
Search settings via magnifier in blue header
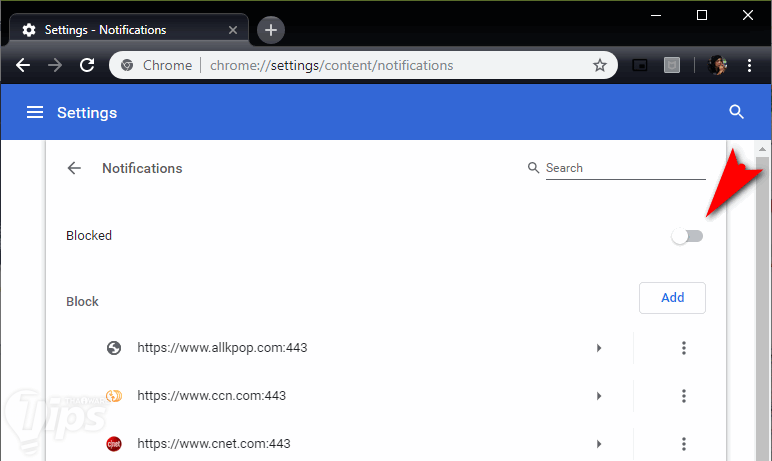click(736, 112)
